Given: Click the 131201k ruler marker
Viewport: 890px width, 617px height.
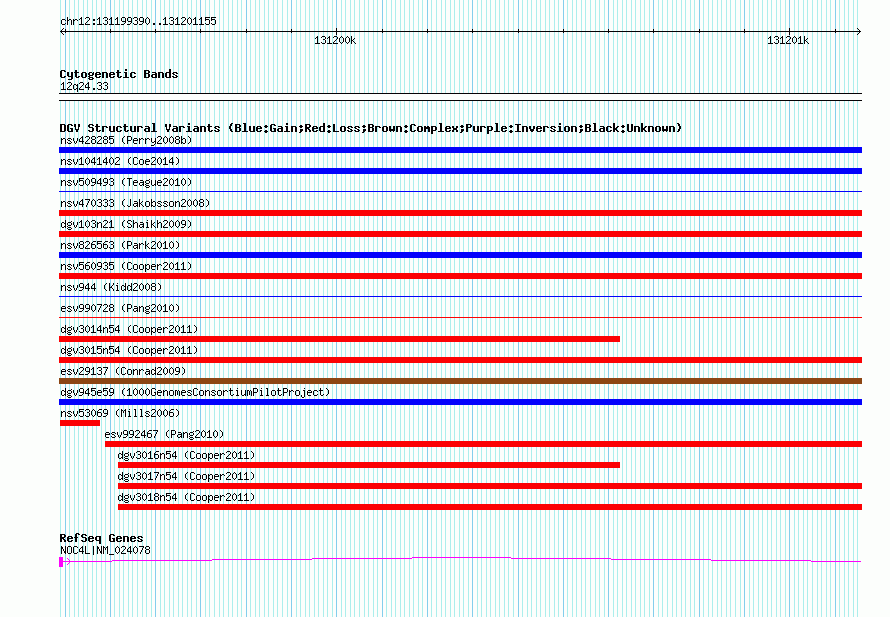Looking at the screenshot, I should tap(788, 40).
